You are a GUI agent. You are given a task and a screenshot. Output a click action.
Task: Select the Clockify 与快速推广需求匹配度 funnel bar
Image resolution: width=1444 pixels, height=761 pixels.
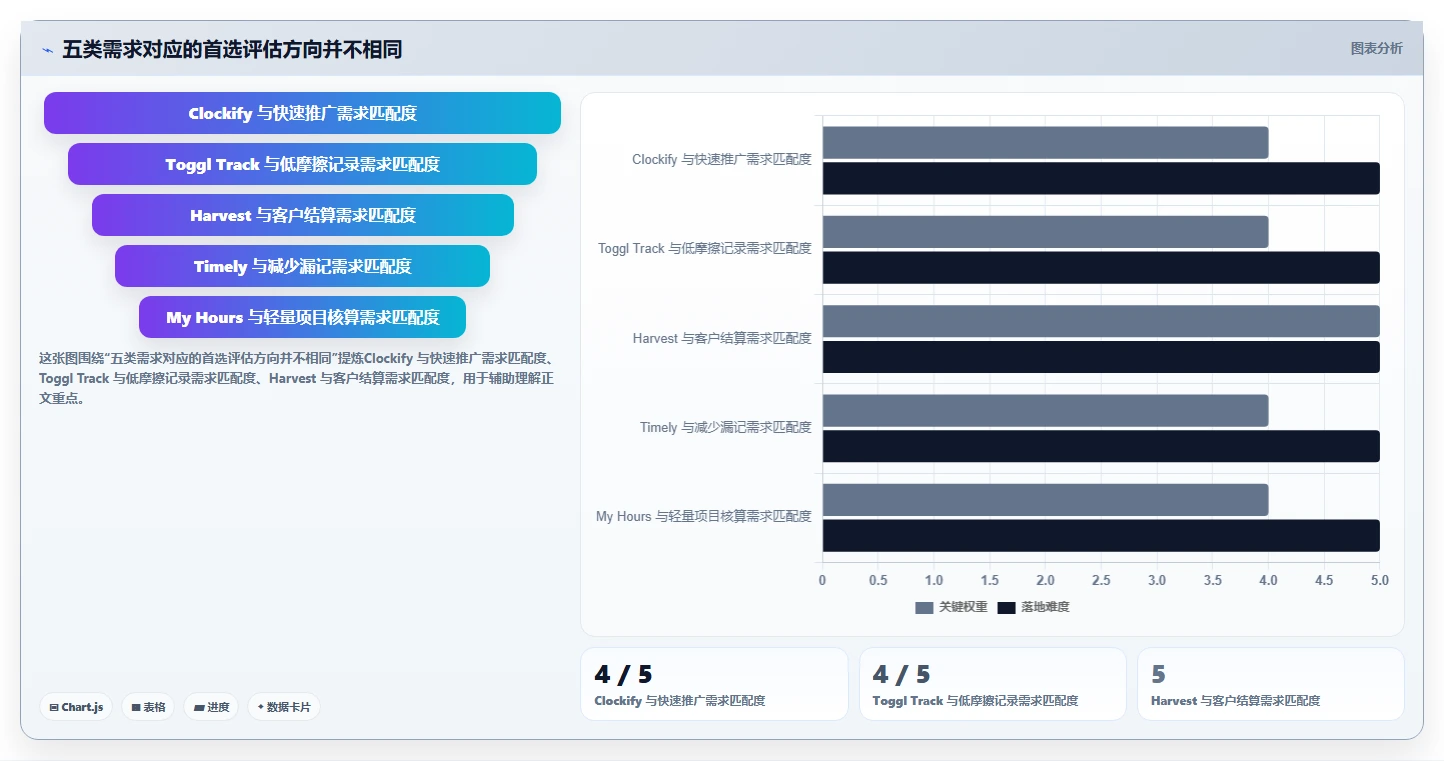(302, 113)
